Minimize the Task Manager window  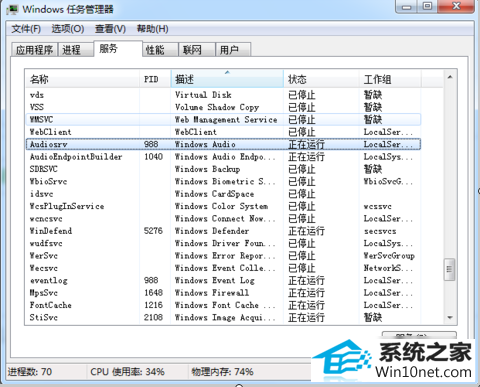[406, 7]
